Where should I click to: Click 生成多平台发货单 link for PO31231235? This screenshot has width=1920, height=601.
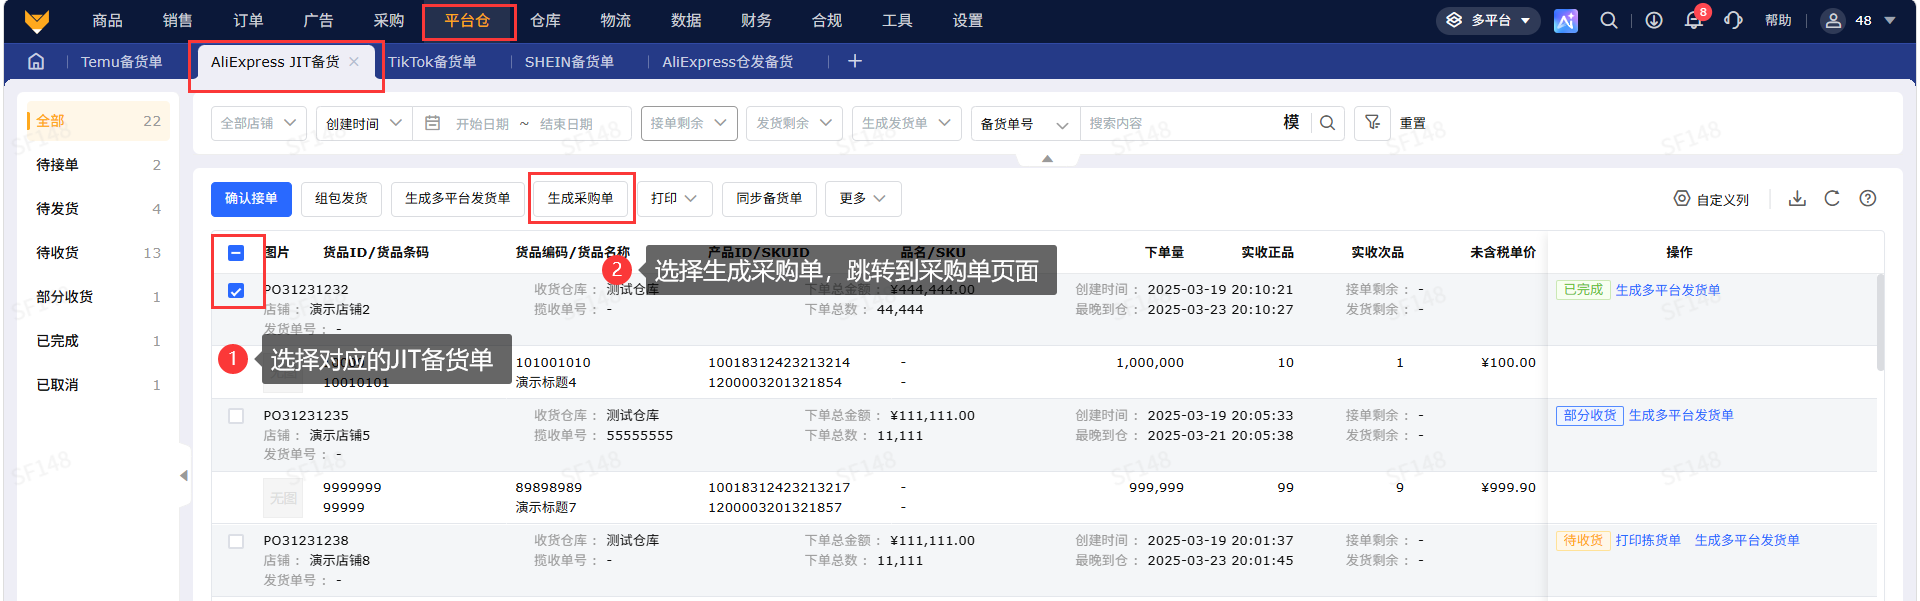1681,416
